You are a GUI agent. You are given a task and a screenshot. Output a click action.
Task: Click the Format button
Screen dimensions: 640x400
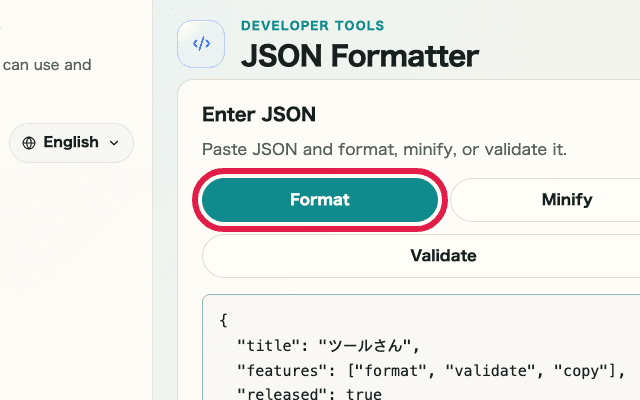coord(320,200)
